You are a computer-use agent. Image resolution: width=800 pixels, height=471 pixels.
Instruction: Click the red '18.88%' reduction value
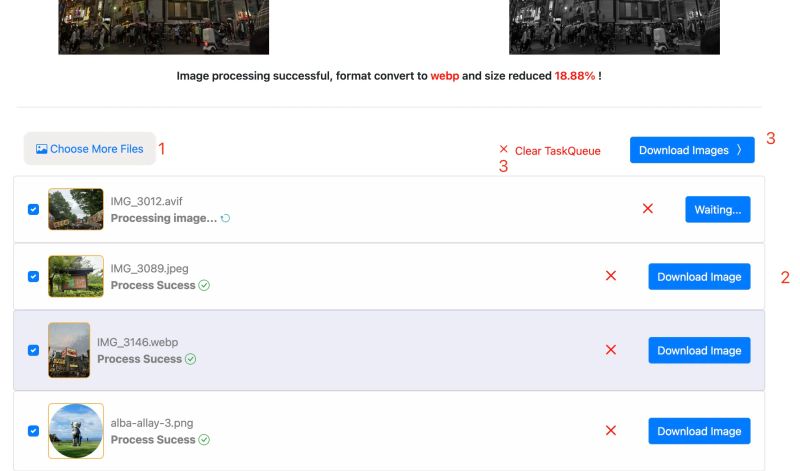tap(575, 76)
